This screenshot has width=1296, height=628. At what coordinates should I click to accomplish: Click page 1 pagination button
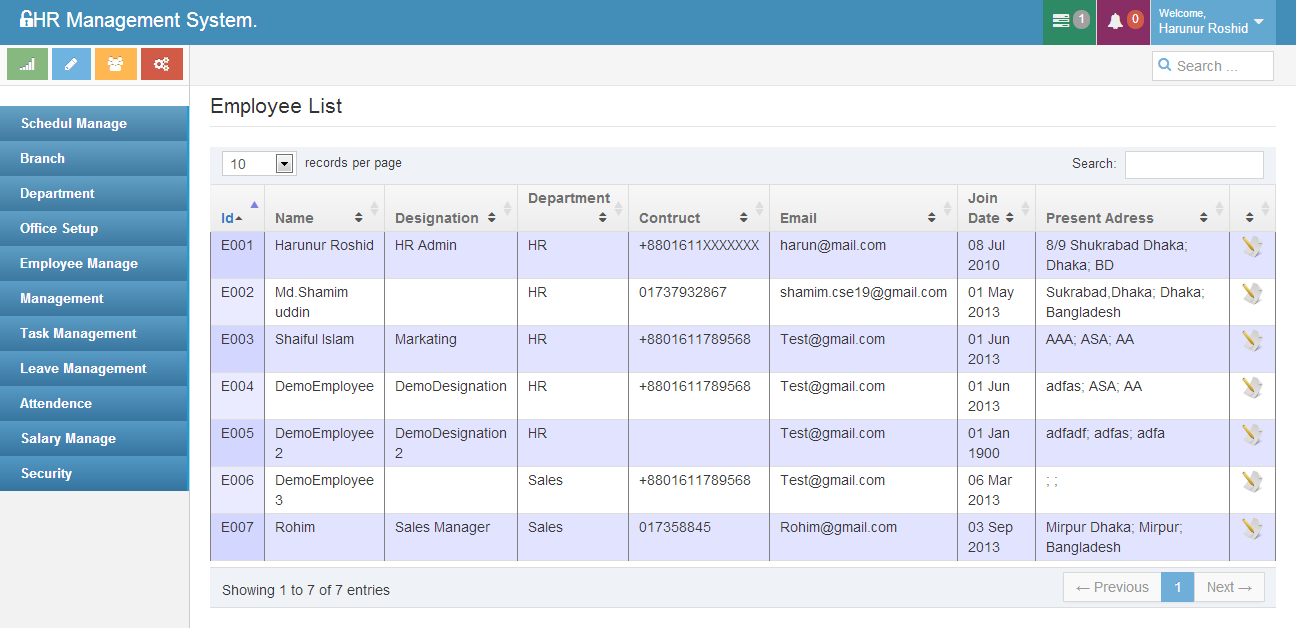click(x=1177, y=587)
